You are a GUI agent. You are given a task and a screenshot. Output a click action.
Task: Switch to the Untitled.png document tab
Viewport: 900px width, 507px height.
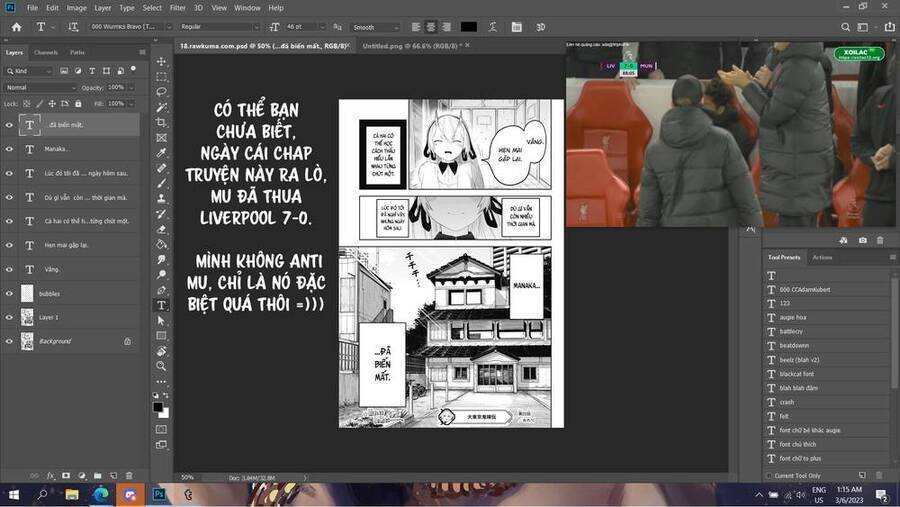[402, 45]
